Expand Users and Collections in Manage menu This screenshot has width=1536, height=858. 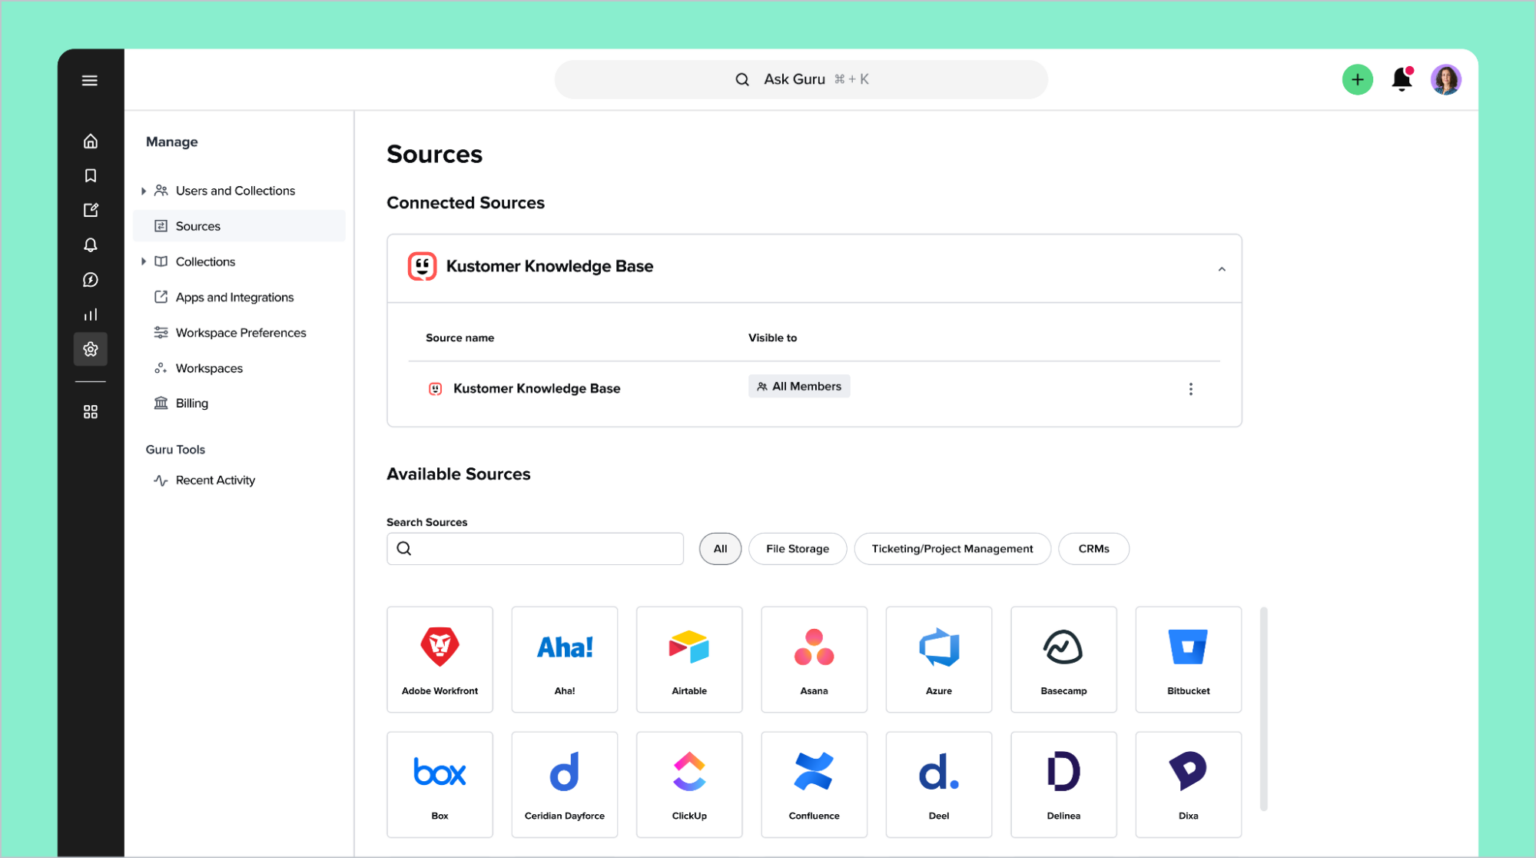(235, 190)
